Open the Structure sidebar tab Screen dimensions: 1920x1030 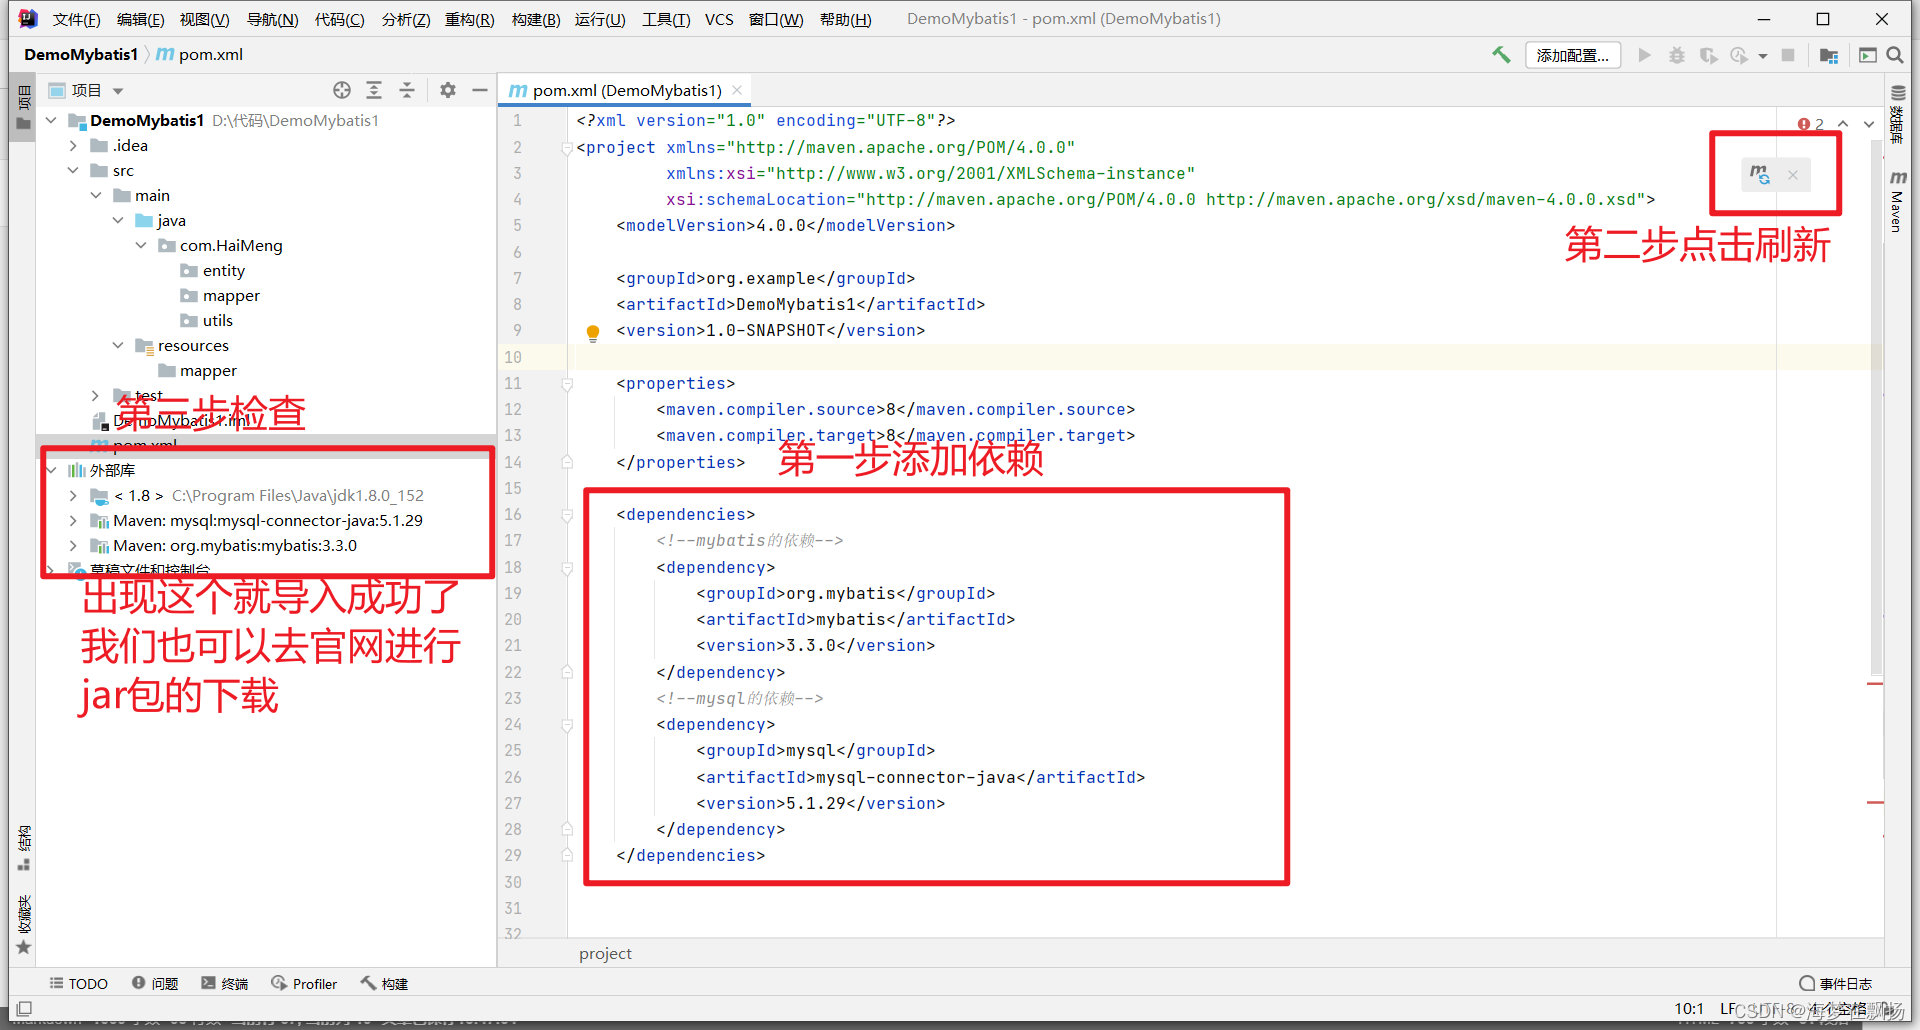click(24, 848)
